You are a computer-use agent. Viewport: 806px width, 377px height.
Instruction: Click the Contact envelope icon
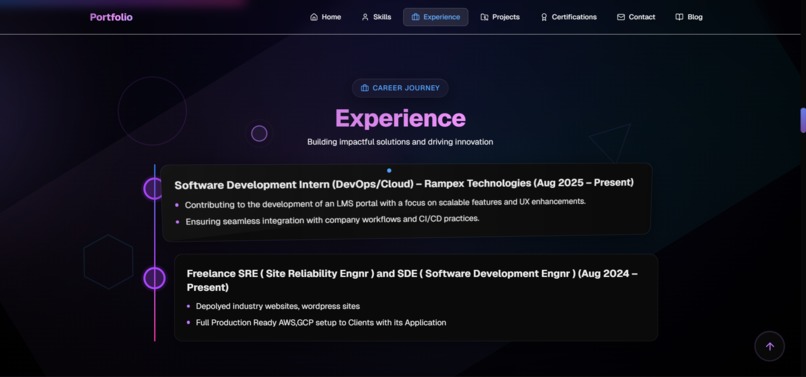click(x=621, y=17)
